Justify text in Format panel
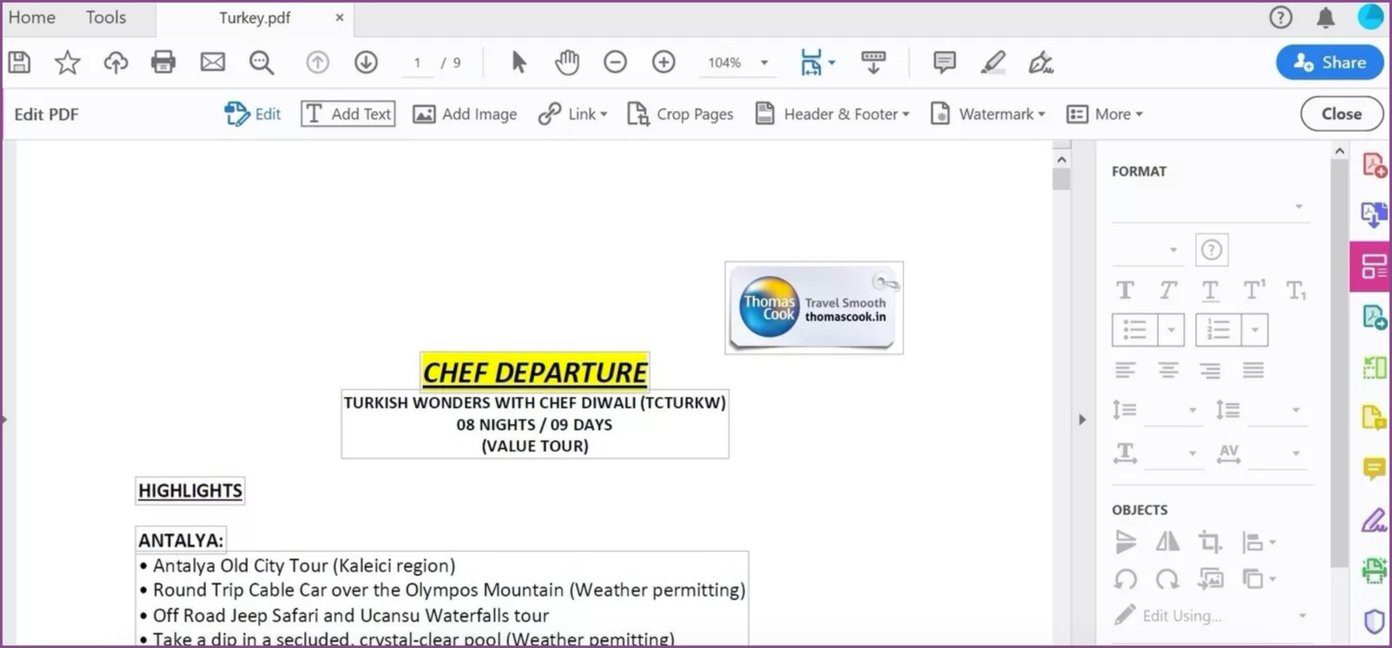1392x648 pixels. pos(1253,371)
